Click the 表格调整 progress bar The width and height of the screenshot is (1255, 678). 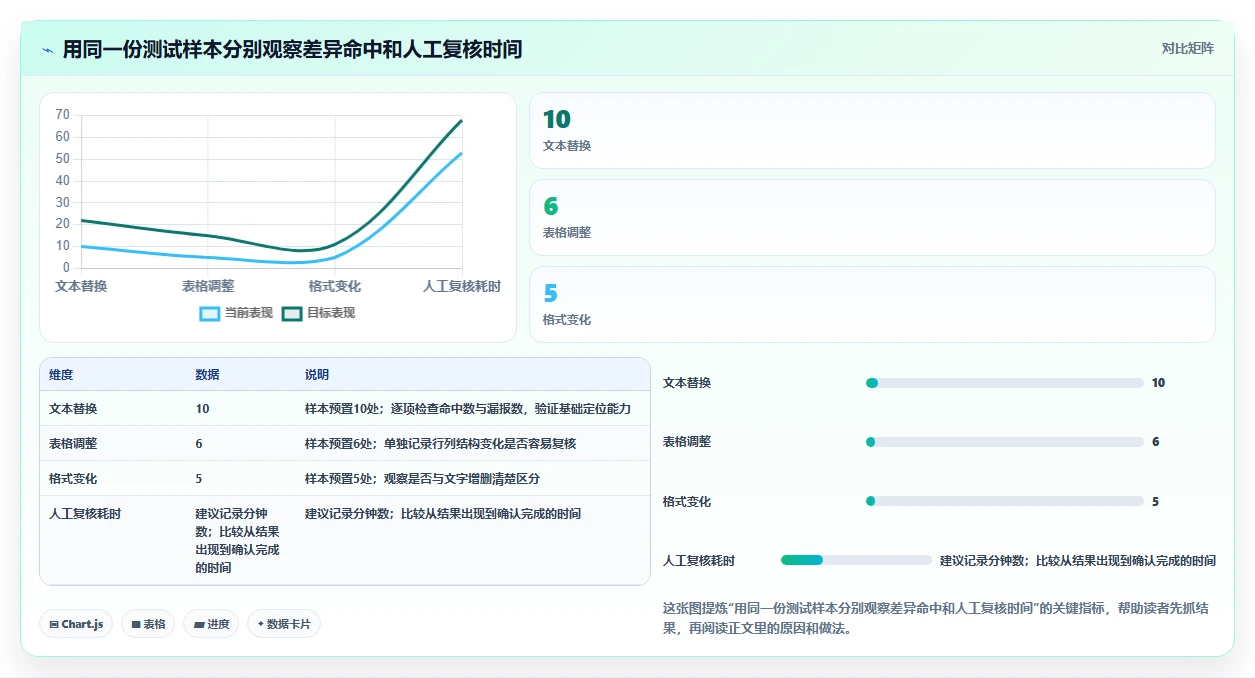click(1005, 442)
